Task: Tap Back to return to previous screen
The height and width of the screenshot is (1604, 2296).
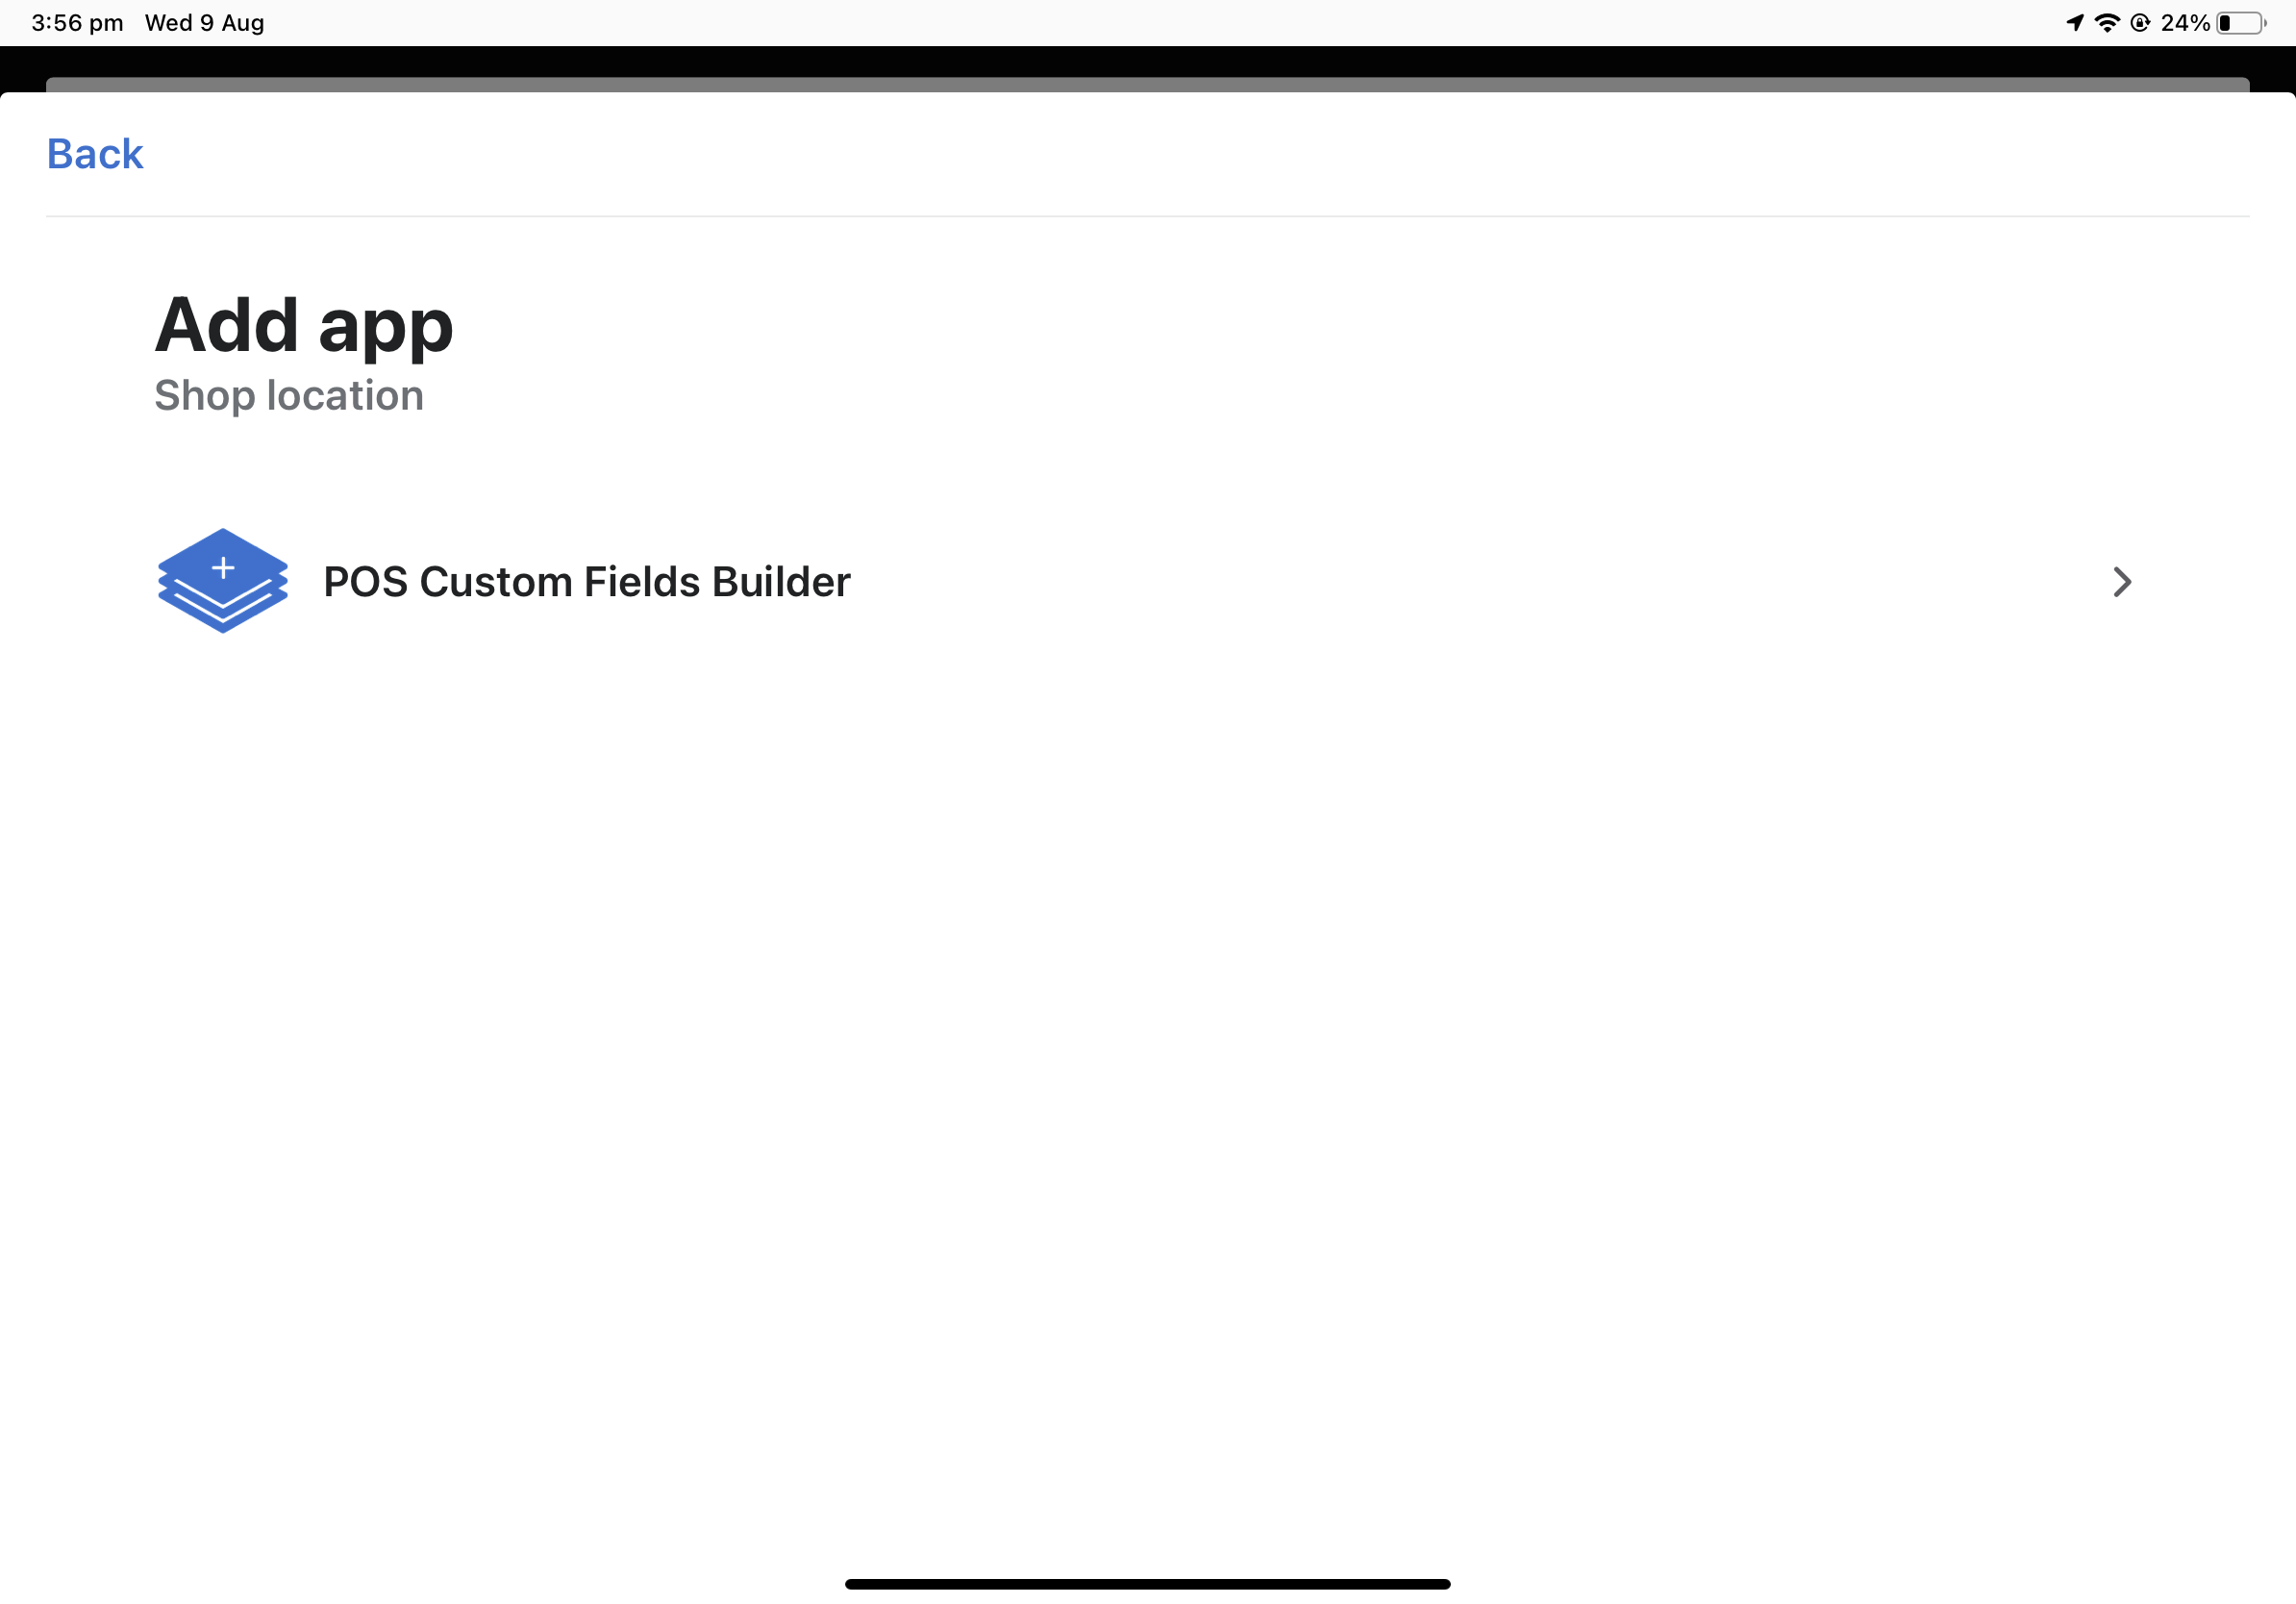Action: 94,156
